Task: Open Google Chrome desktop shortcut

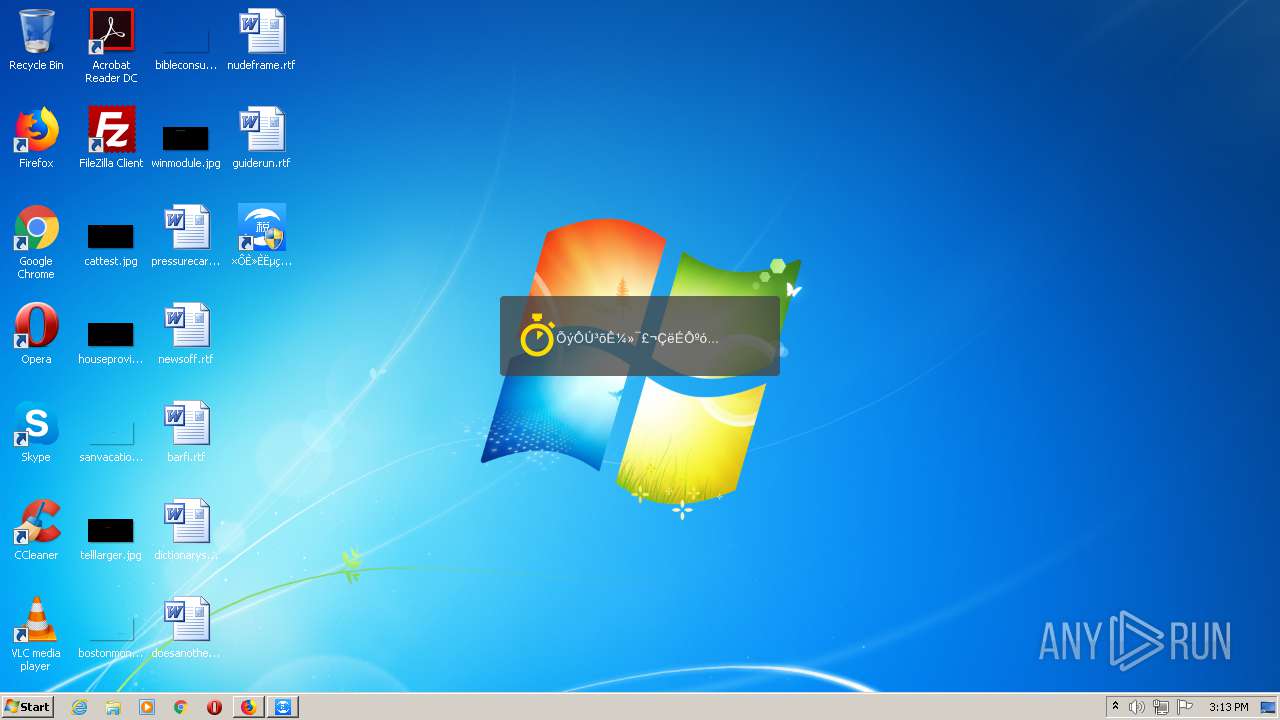Action: coord(36,242)
